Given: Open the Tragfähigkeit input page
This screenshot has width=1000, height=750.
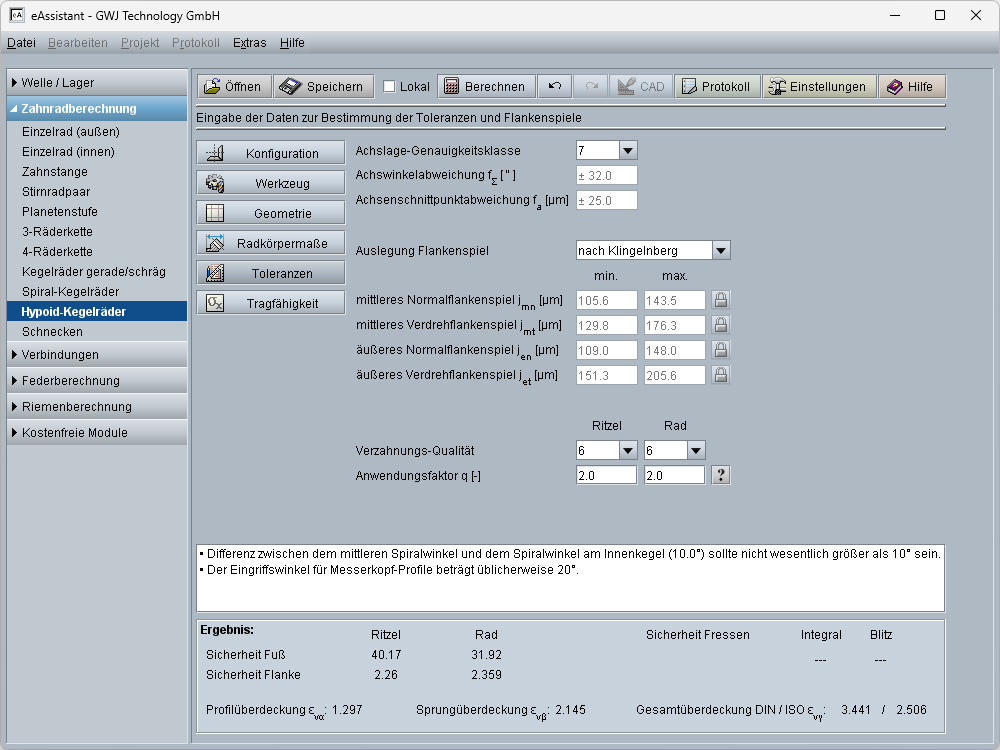Looking at the screenshot, I should coord(270,303).
